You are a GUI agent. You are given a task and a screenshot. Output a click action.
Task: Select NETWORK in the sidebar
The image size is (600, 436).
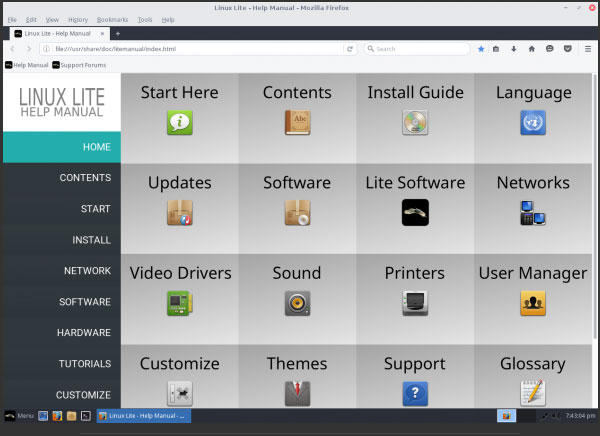tap(62, 271)
